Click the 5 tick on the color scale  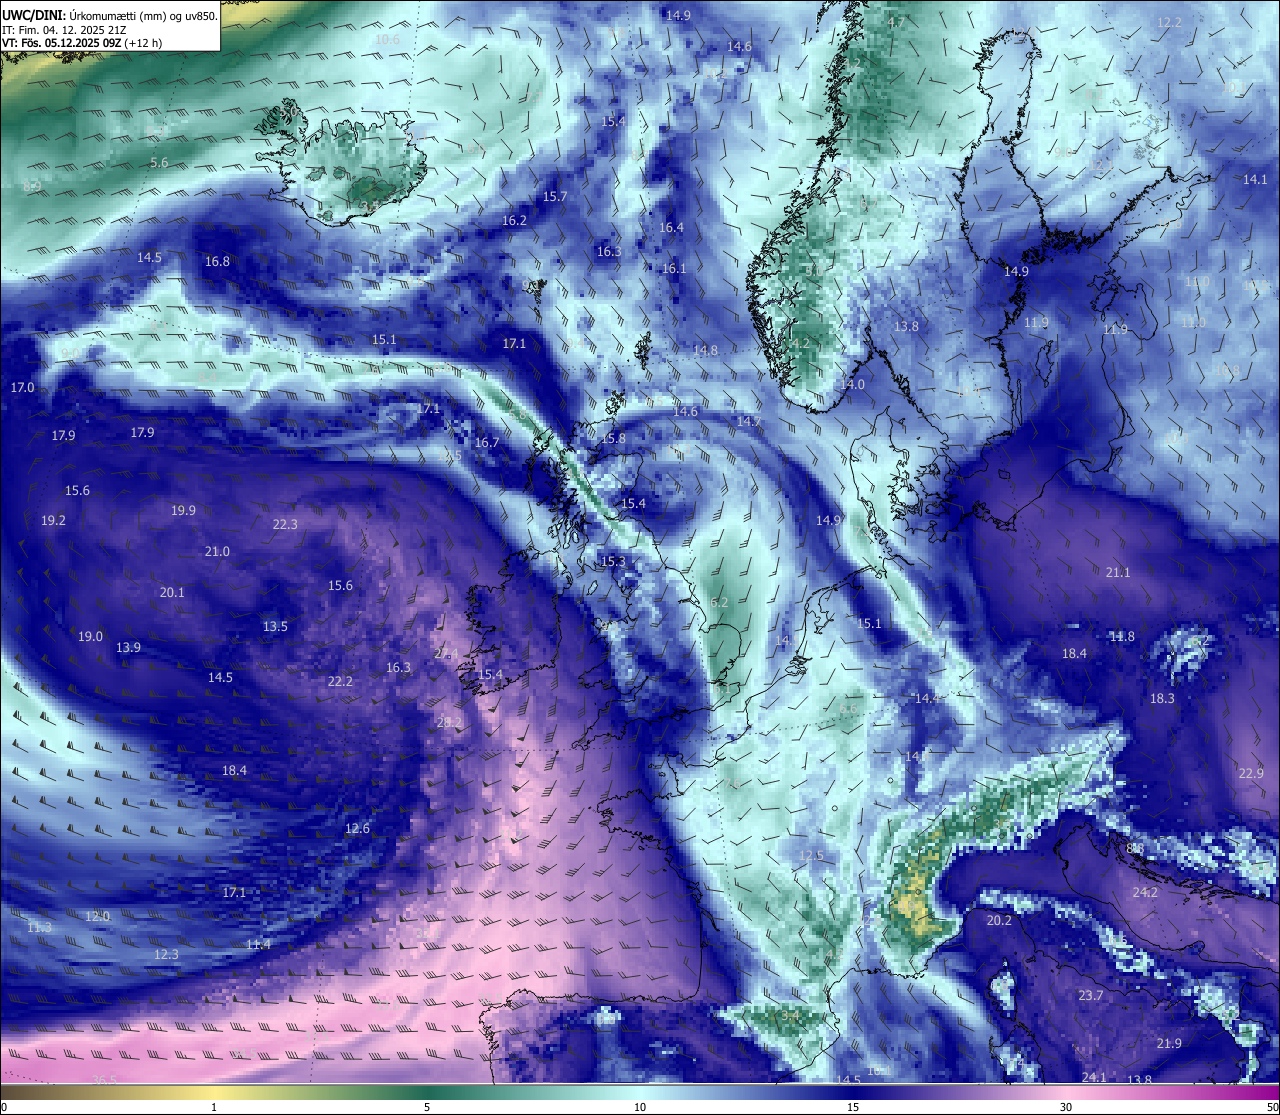point(427,1107)
